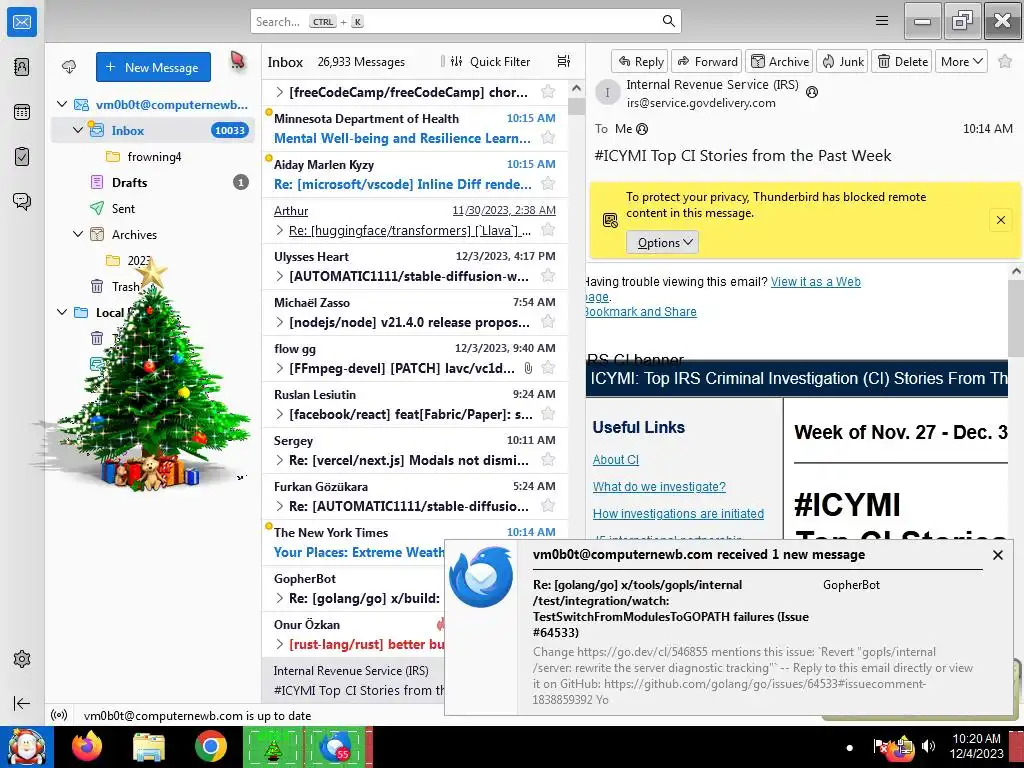Screen dimensions: 1024x768
Task: Click the attachment paperclip on FFmpeg-devel message
Action: [528, 368]
